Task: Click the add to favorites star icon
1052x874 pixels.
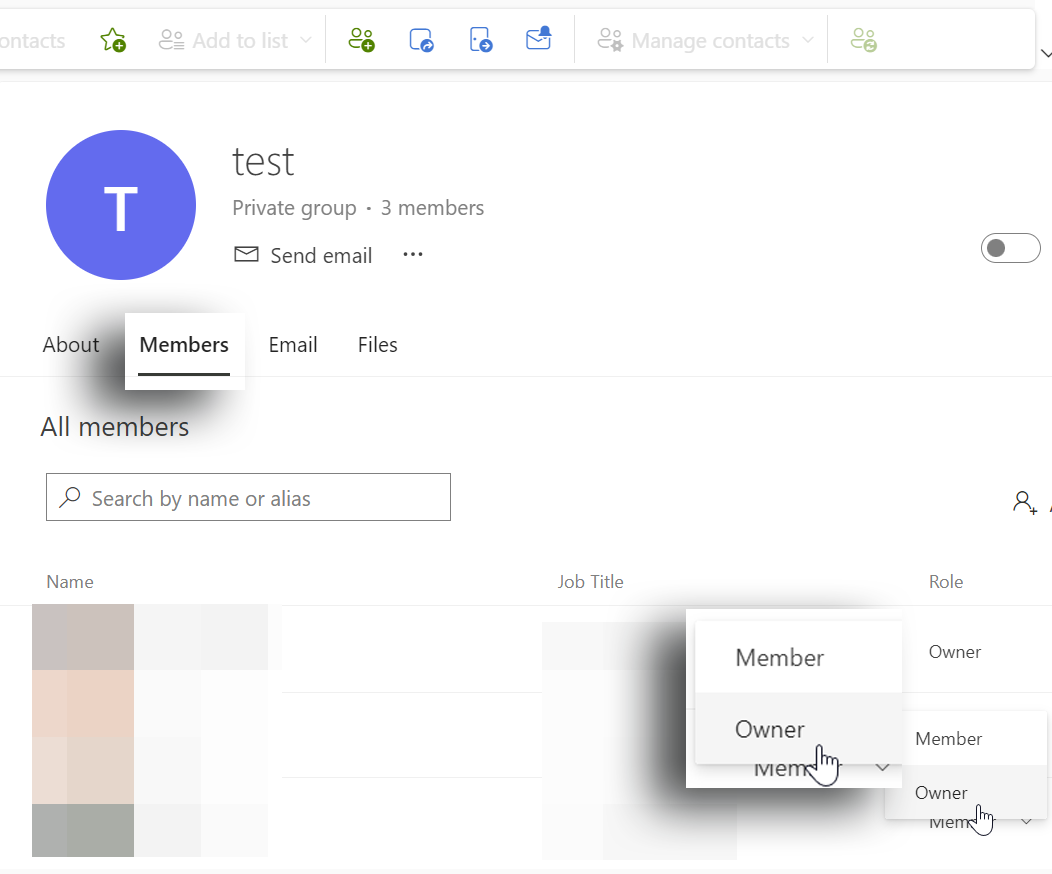Action: tap(113, 40)
